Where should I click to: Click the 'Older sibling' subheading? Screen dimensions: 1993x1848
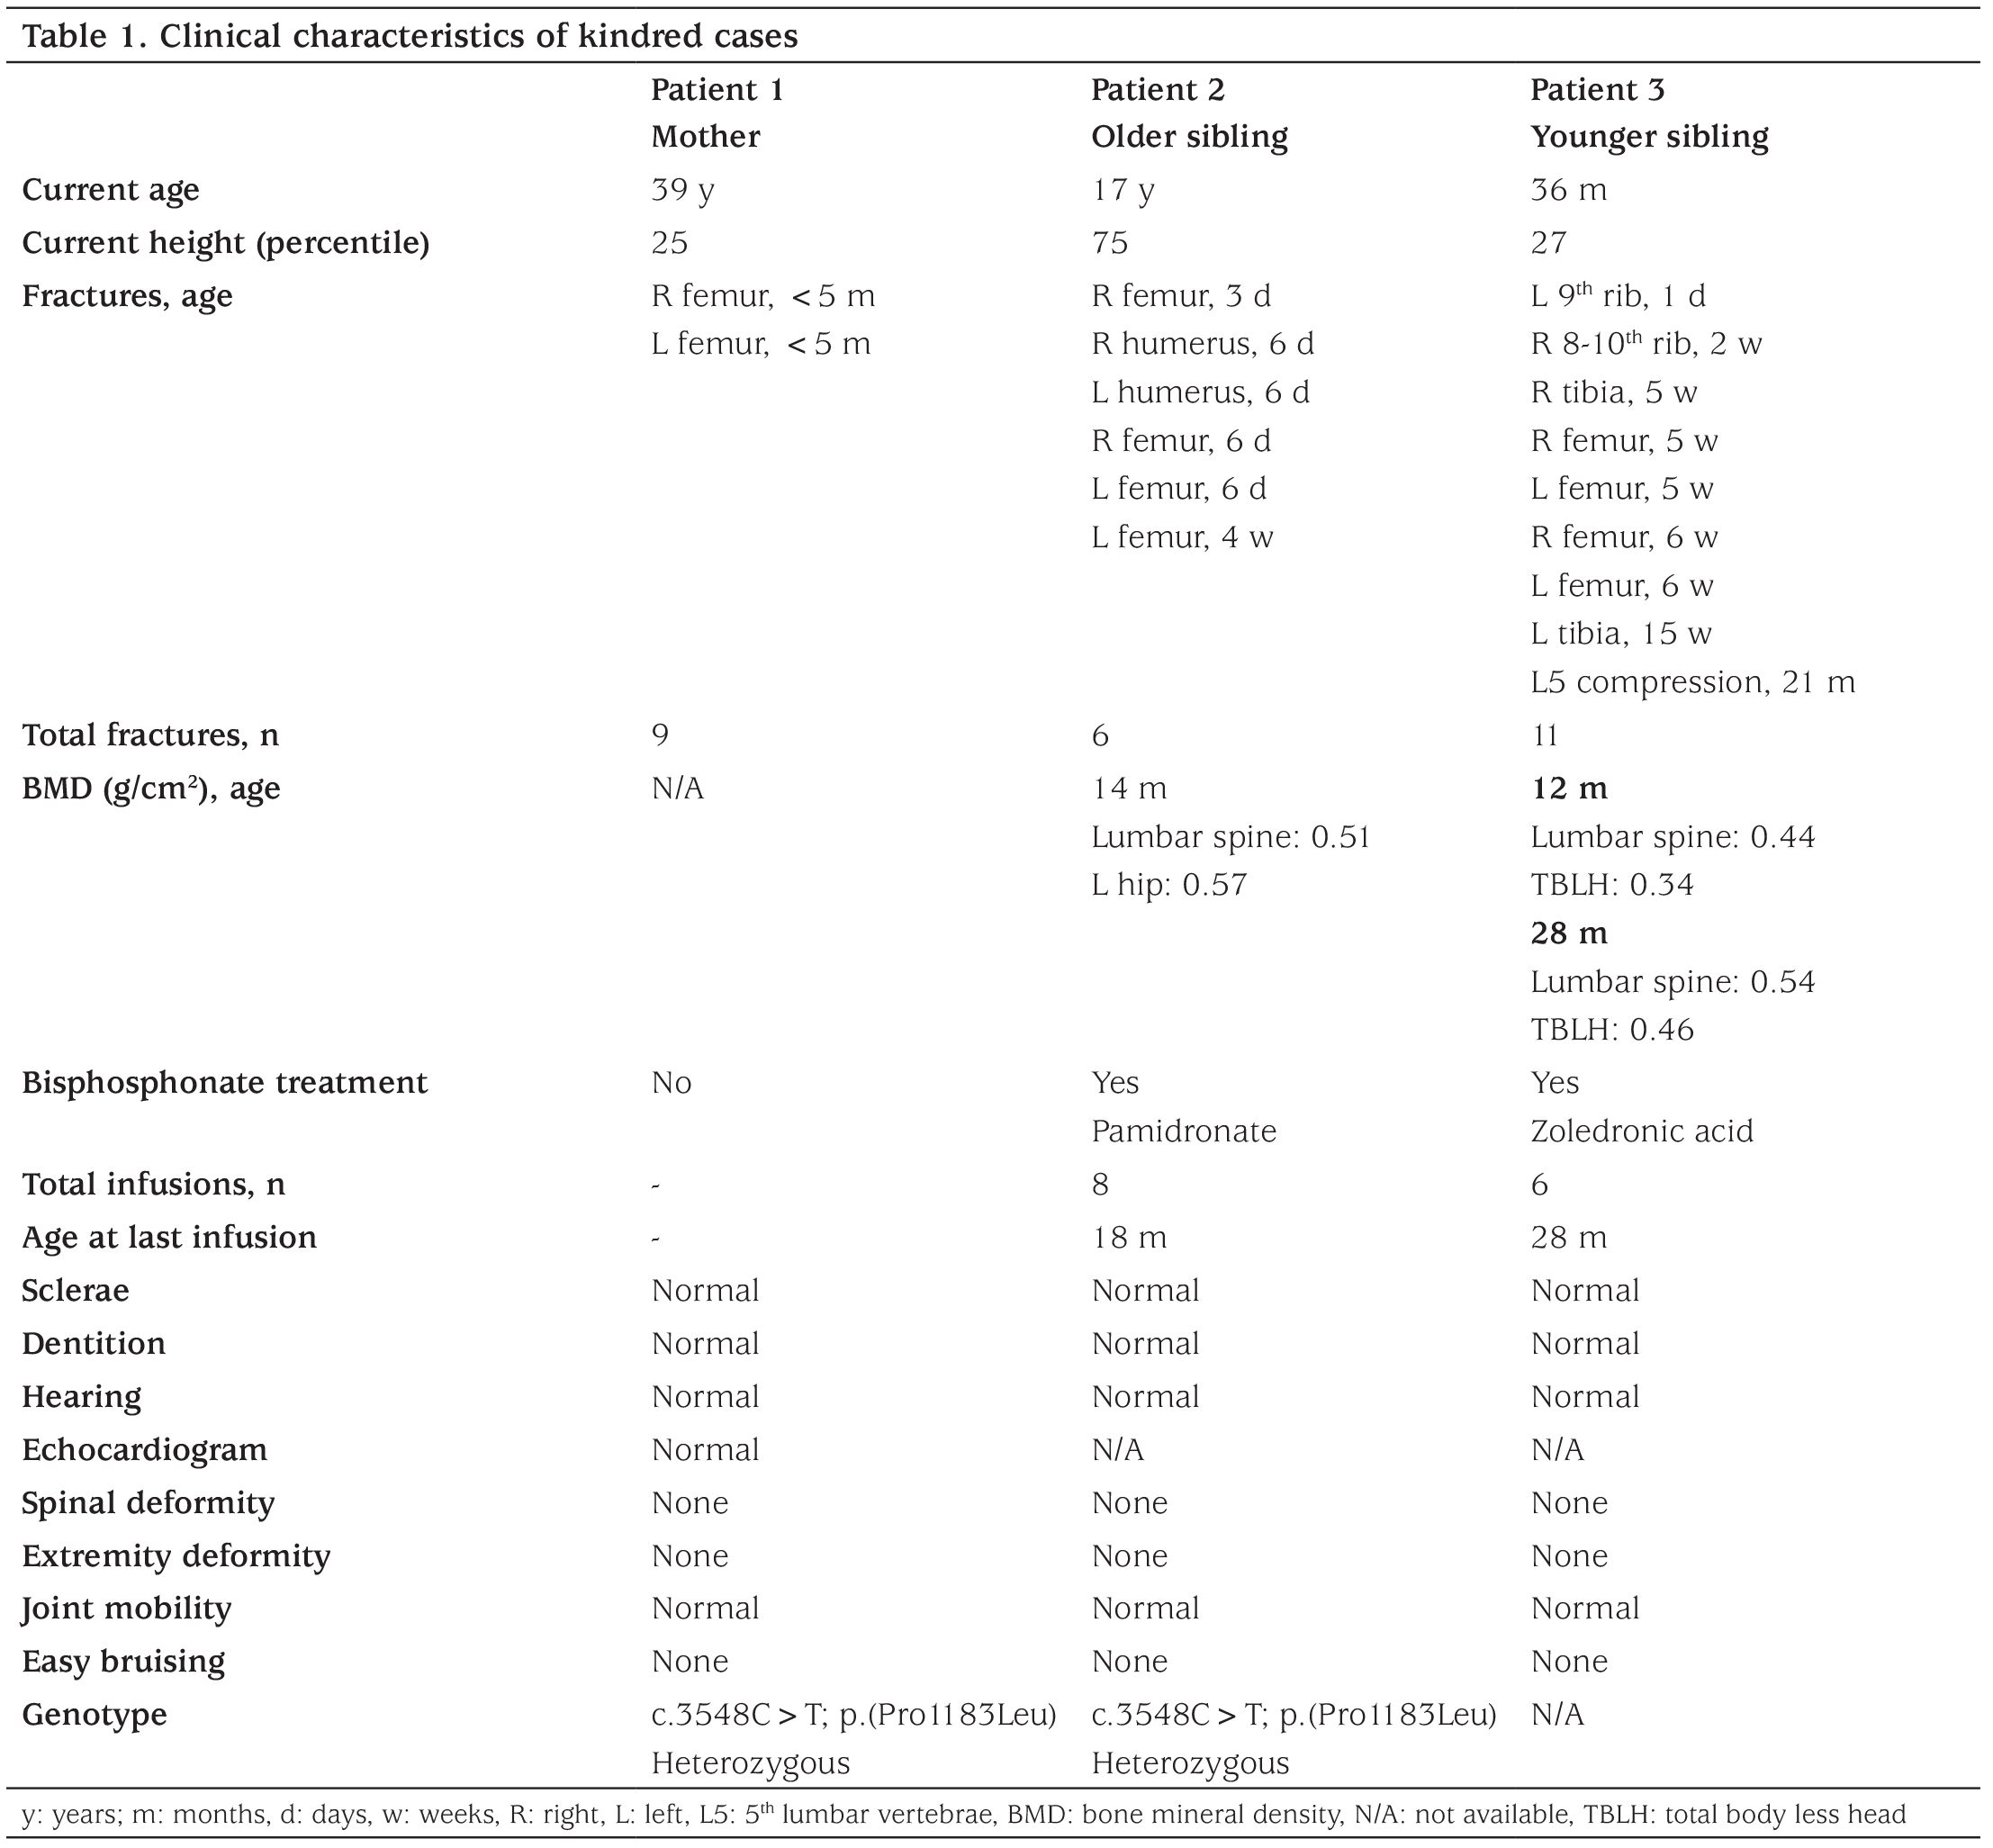(x=1189, y=138)
